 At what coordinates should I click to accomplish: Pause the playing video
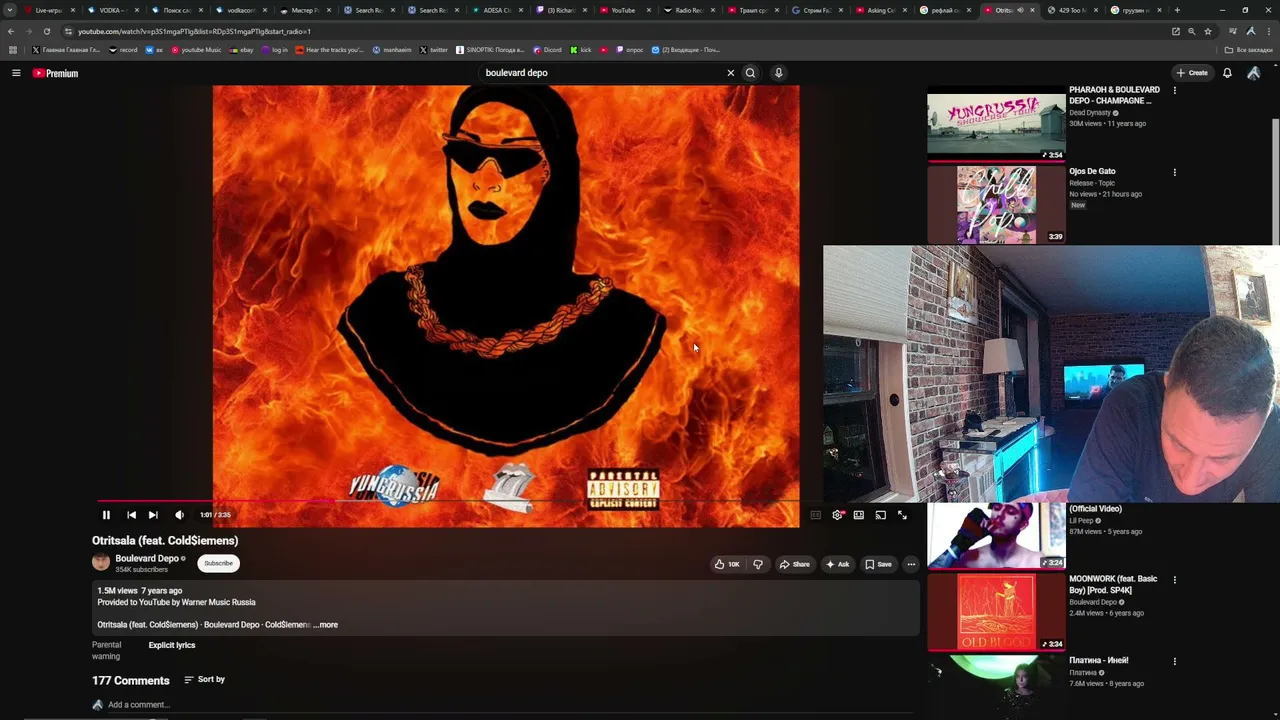[106, 515]
